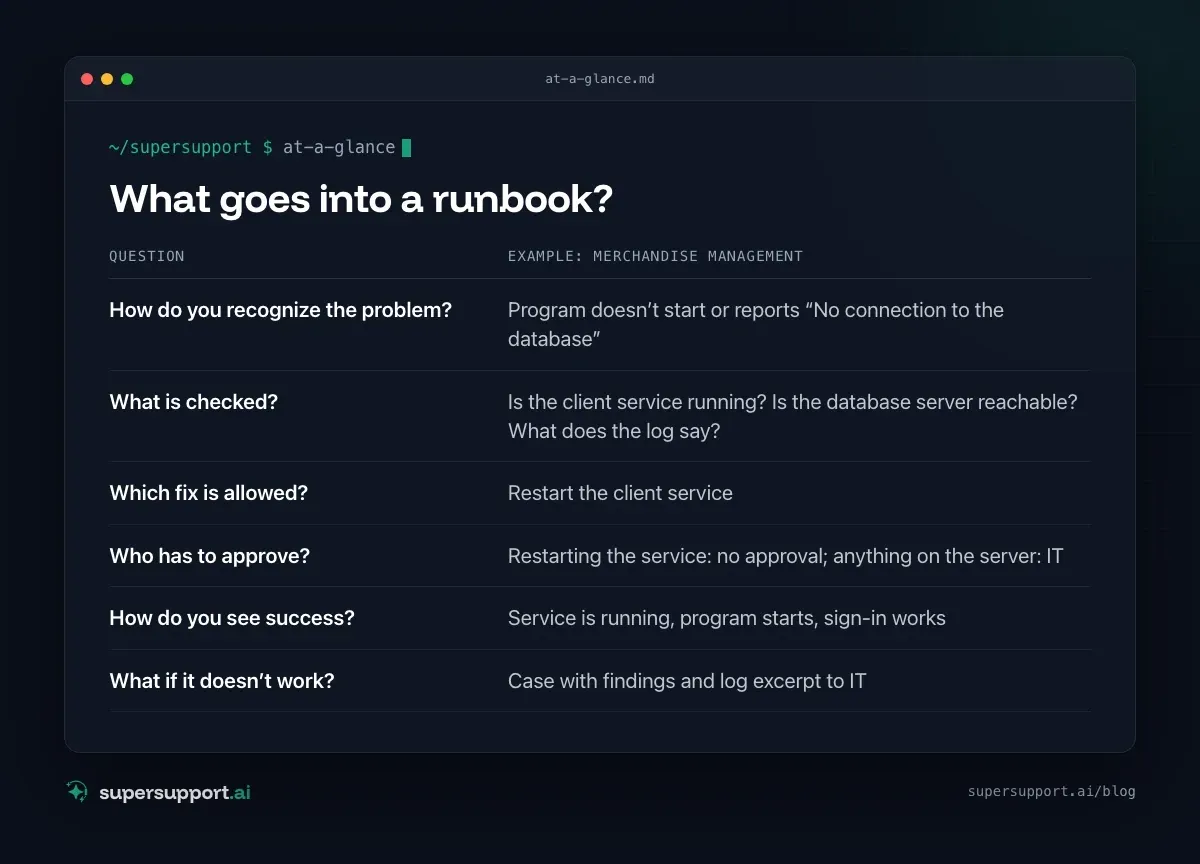Screen dimensions: 1200x864
Task: Select 'How do you recognize the problem?' row
Action: (600, 325)
